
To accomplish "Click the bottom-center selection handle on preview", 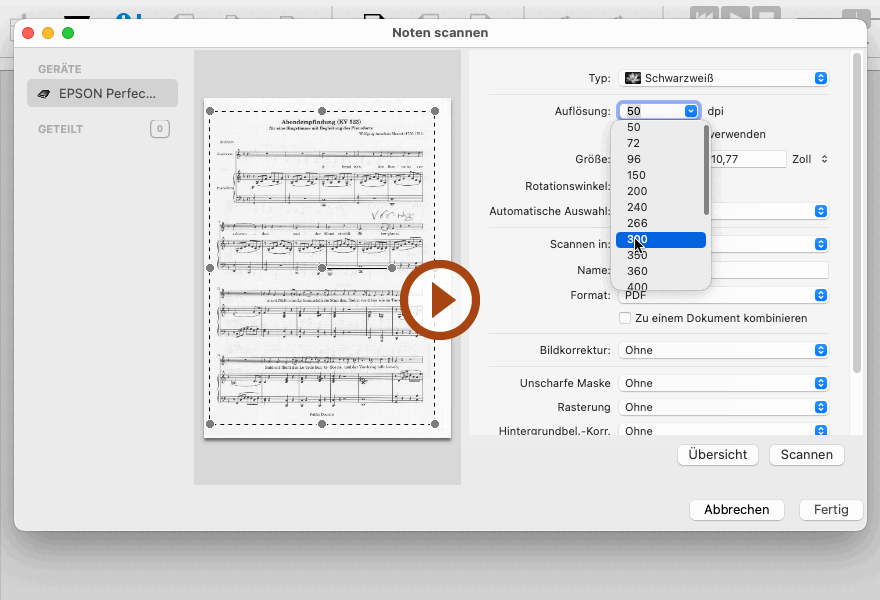I will pyautogui.click(x=322, y=425).
